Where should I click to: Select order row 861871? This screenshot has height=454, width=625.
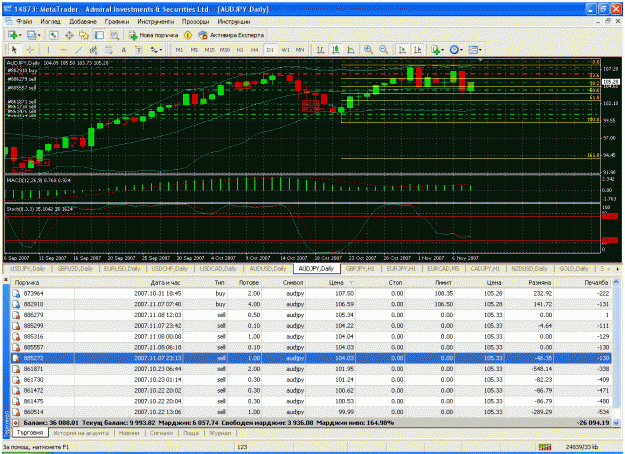pos(311,369)
